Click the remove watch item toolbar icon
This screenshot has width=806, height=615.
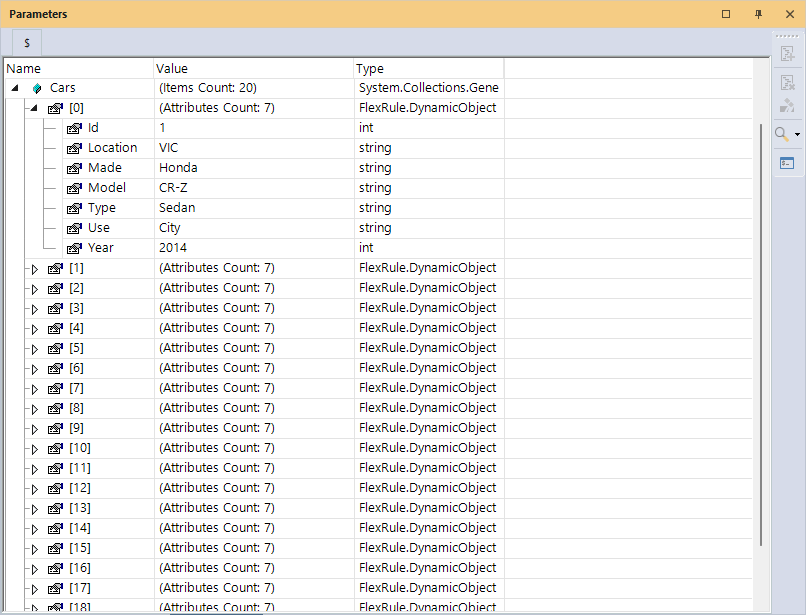[x=787, y=82]
